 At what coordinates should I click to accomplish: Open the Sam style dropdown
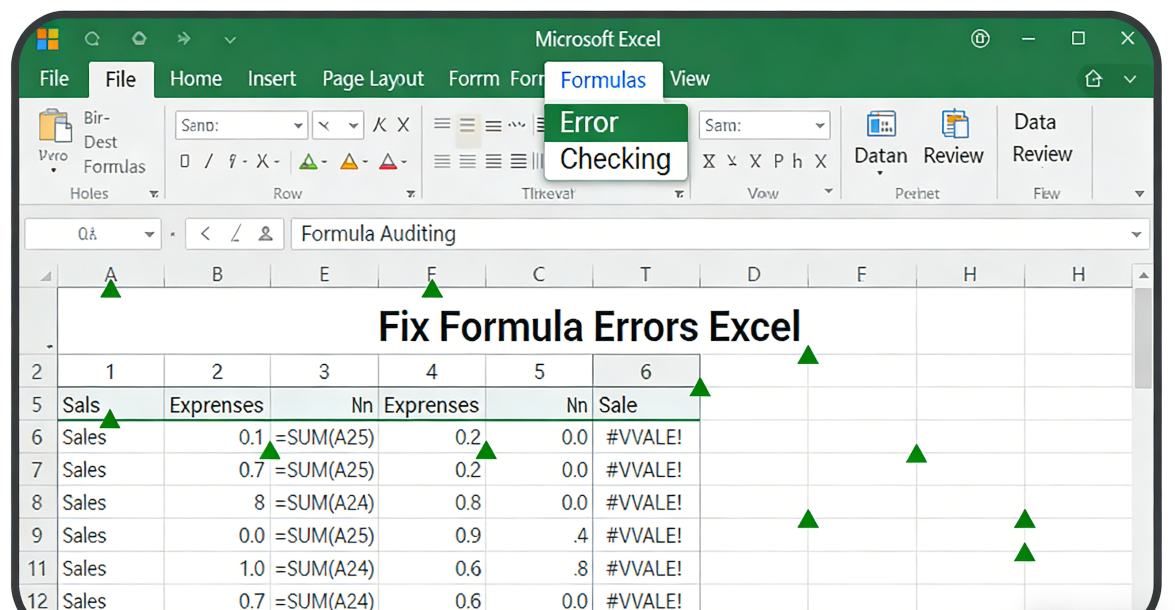click(x=820, y=125)
